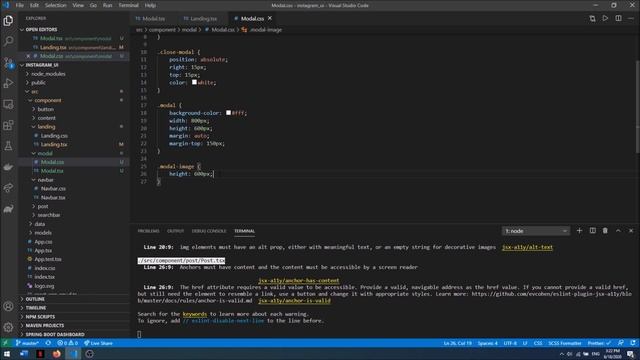The height and width of the screenshot is (360, 640).
Task: Switch to the Modal.tsx editor tab
Action: point(153,18)
